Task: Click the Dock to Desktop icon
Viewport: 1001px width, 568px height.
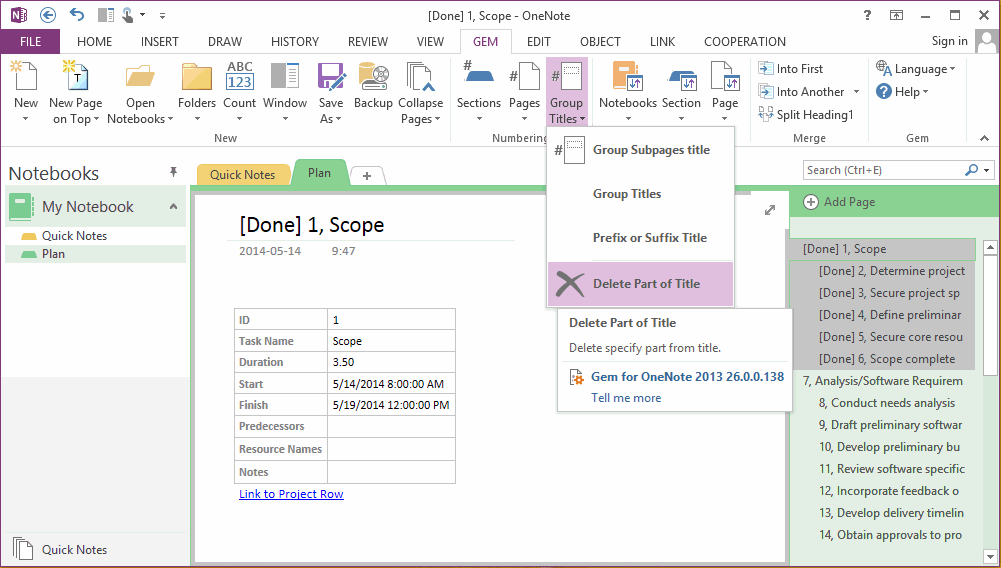Action: pyautogui.click(x=106, y=15)
